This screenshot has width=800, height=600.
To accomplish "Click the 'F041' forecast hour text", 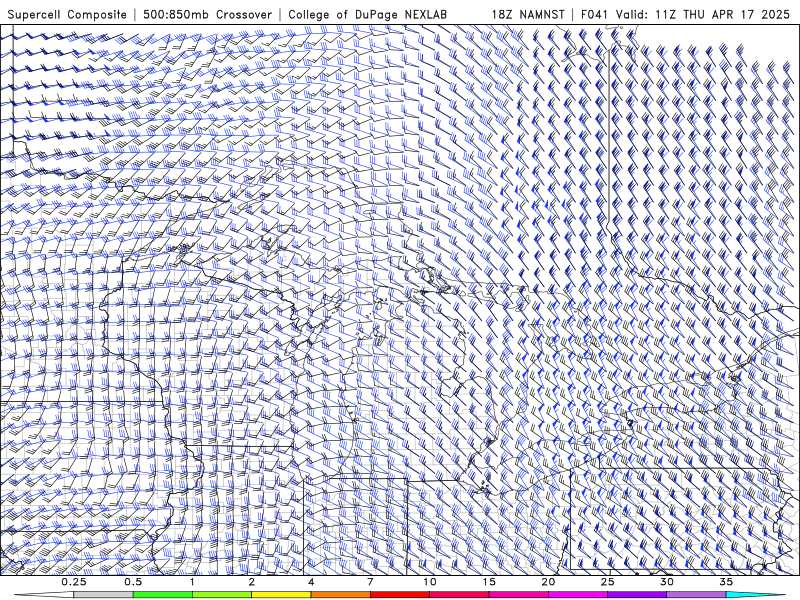I will click(x=594, y=14).
